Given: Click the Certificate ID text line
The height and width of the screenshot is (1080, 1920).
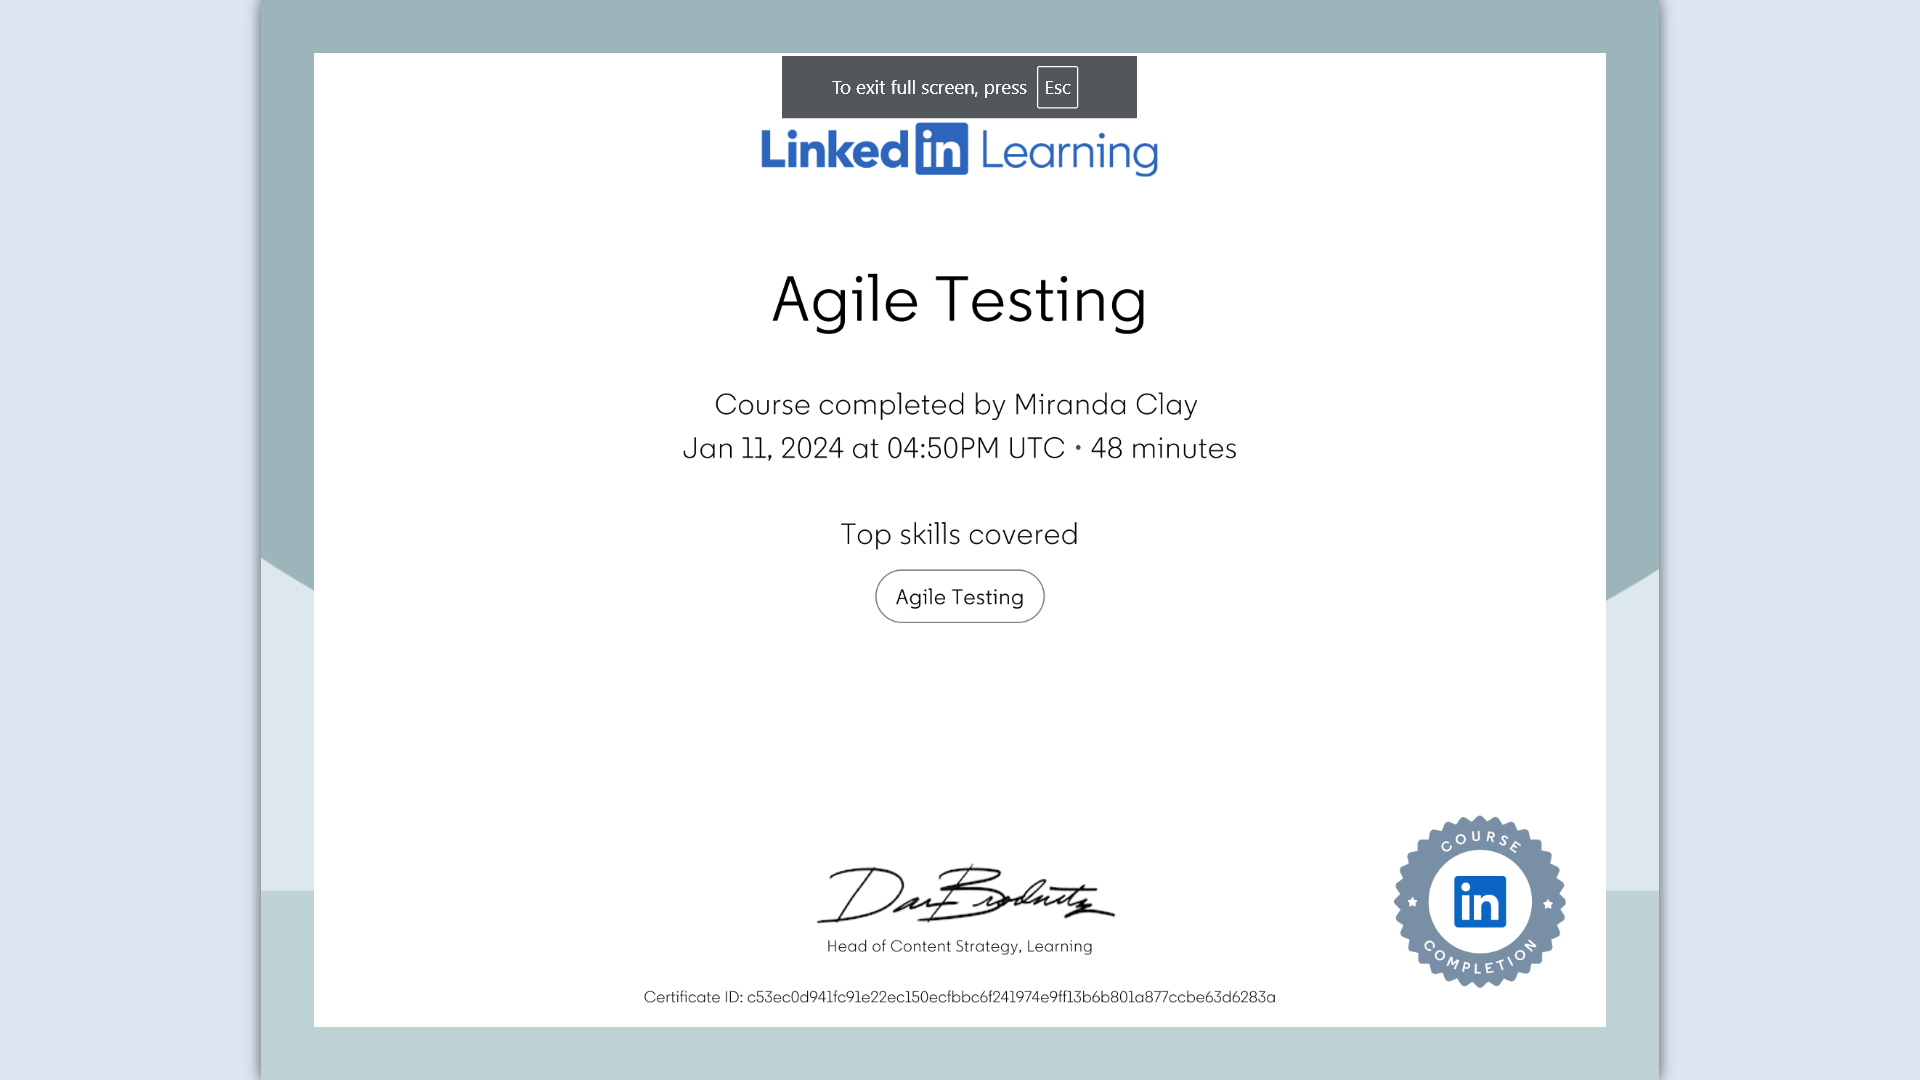Looking at the screenshot, I should pos(959,997).
